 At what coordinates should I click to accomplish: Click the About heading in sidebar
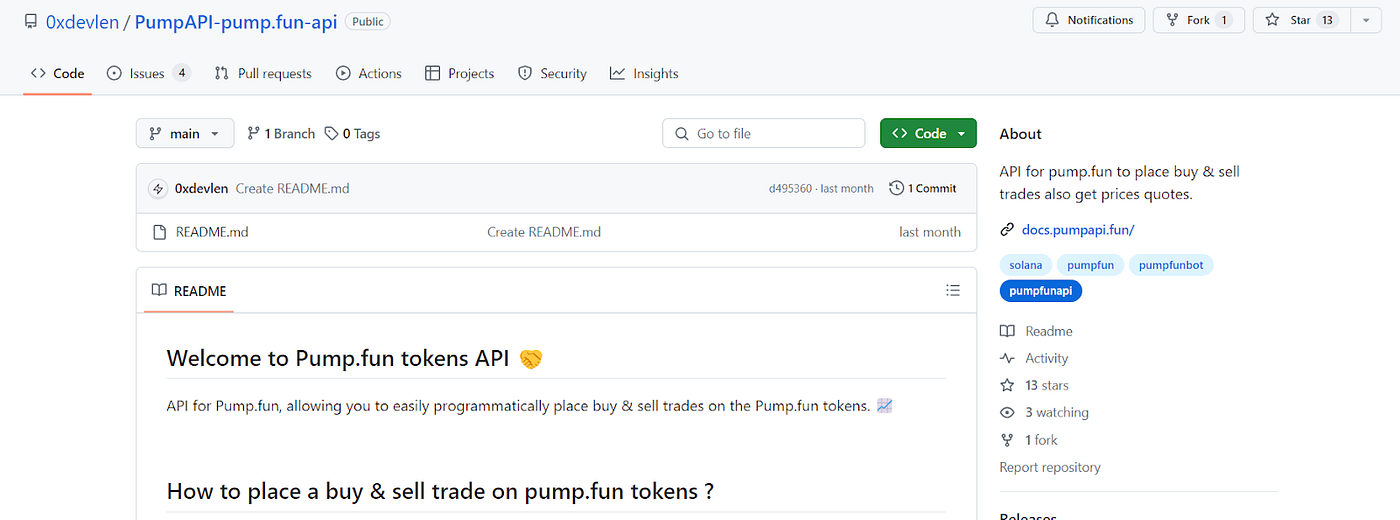coord(1020,133)
